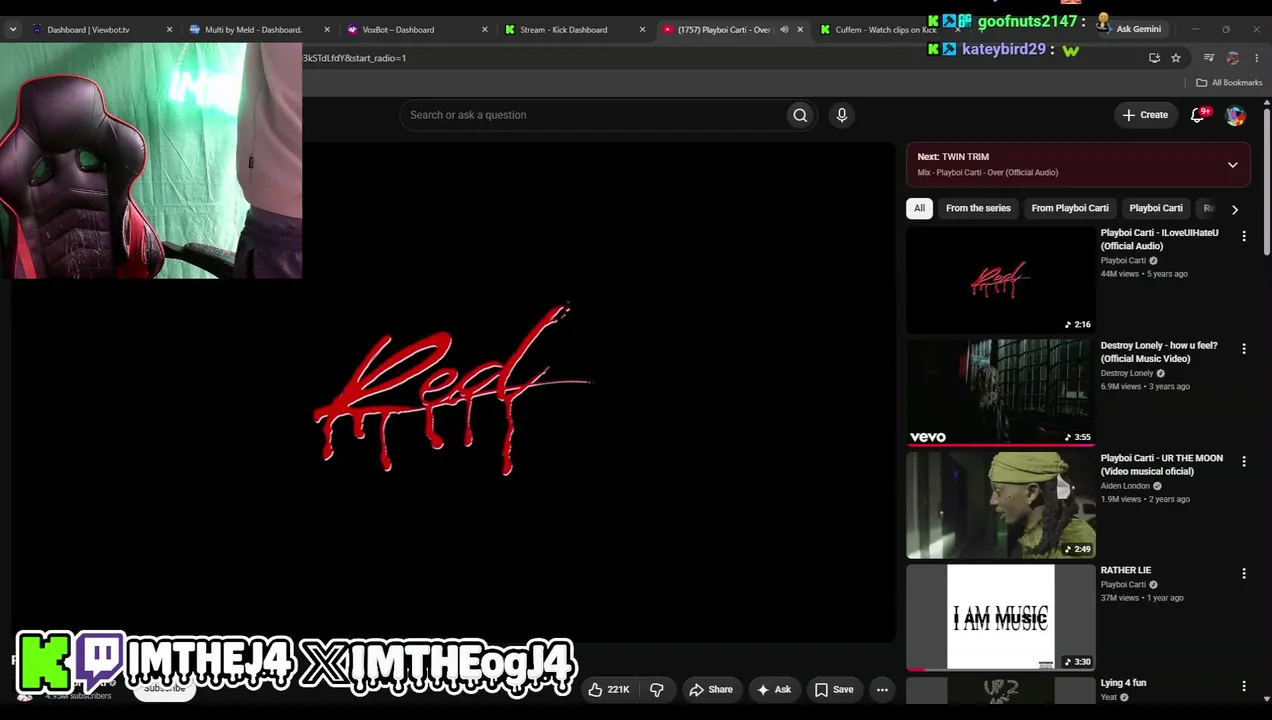Open UR THE MOON video thumbnail
This screenshot has width=1272, height=720.
pos(1000,505)
